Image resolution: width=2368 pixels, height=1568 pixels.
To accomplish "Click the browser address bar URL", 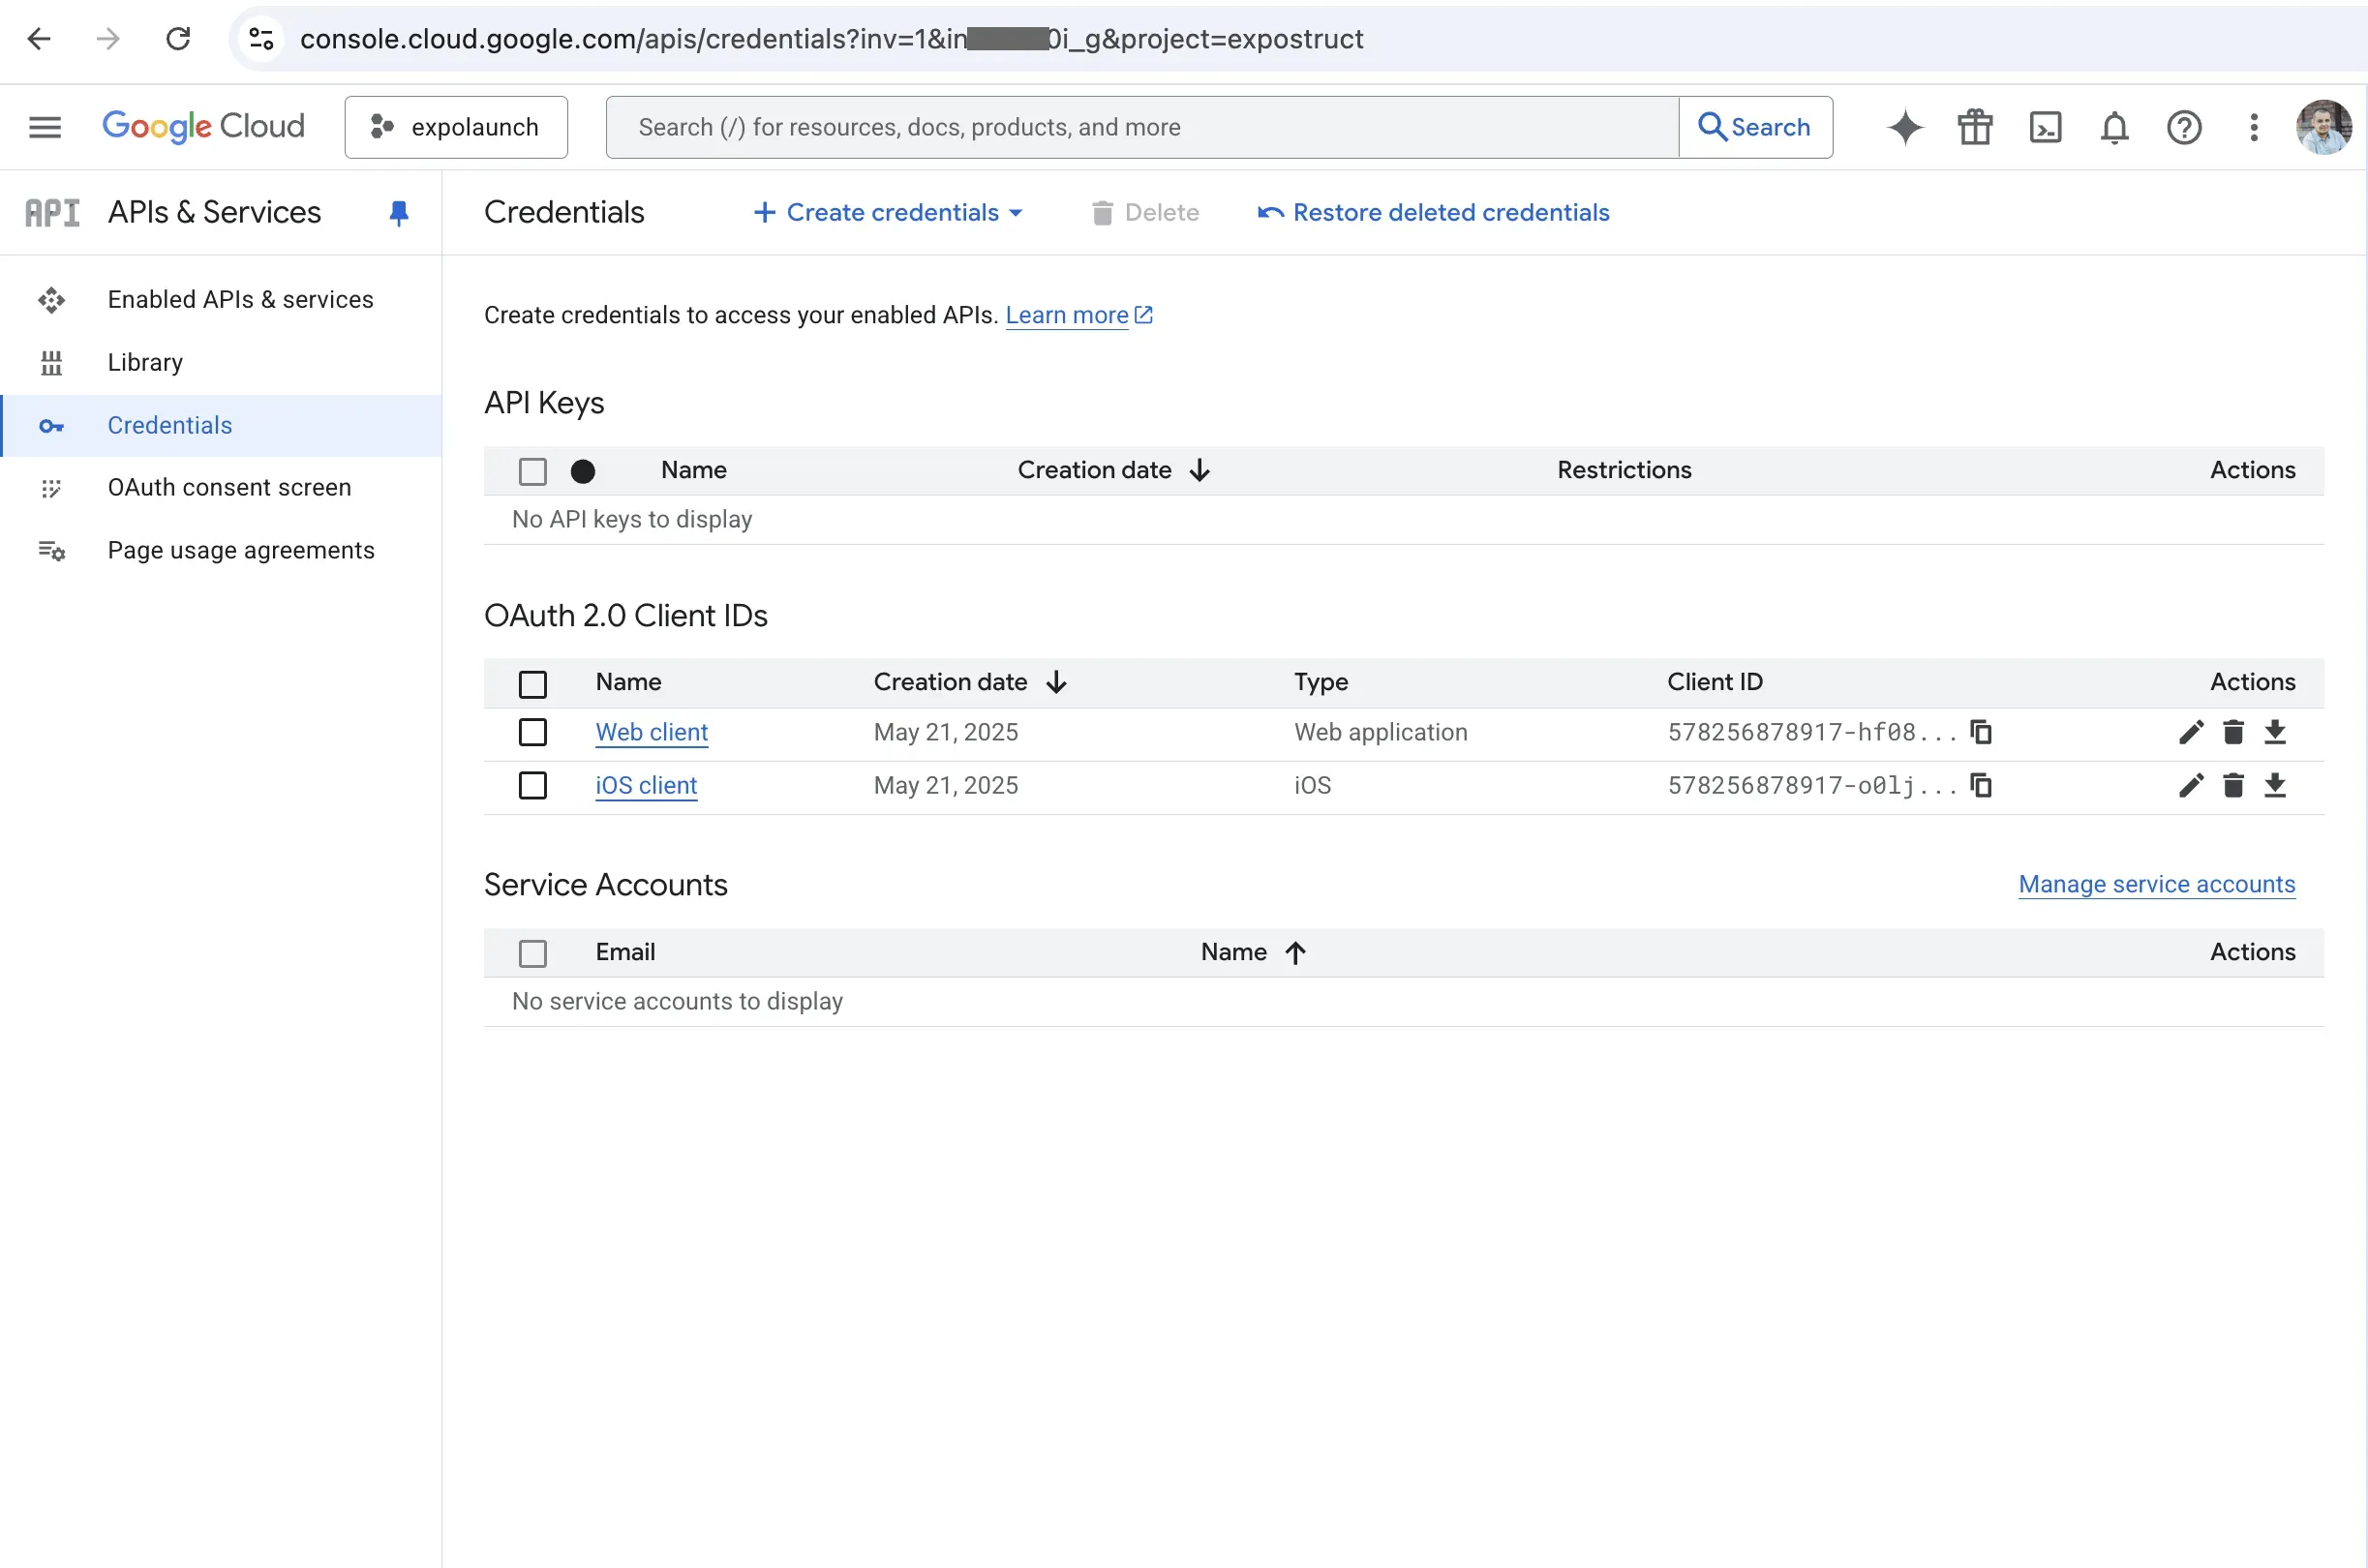I will pyautogui.click(x=831, y=39).
